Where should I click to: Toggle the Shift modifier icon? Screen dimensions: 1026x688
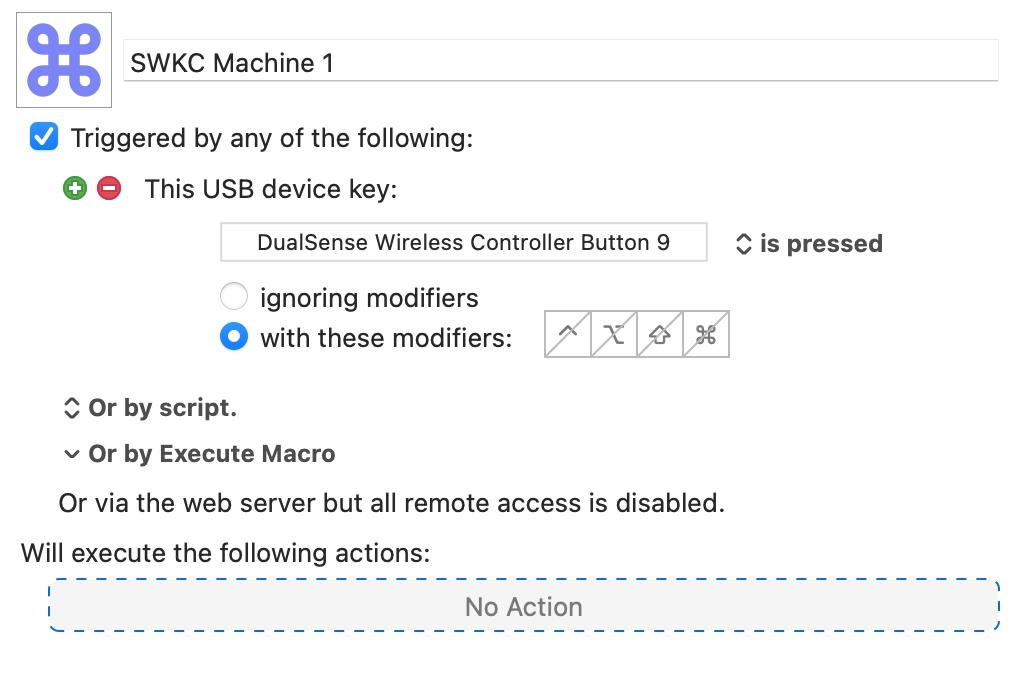660,335
